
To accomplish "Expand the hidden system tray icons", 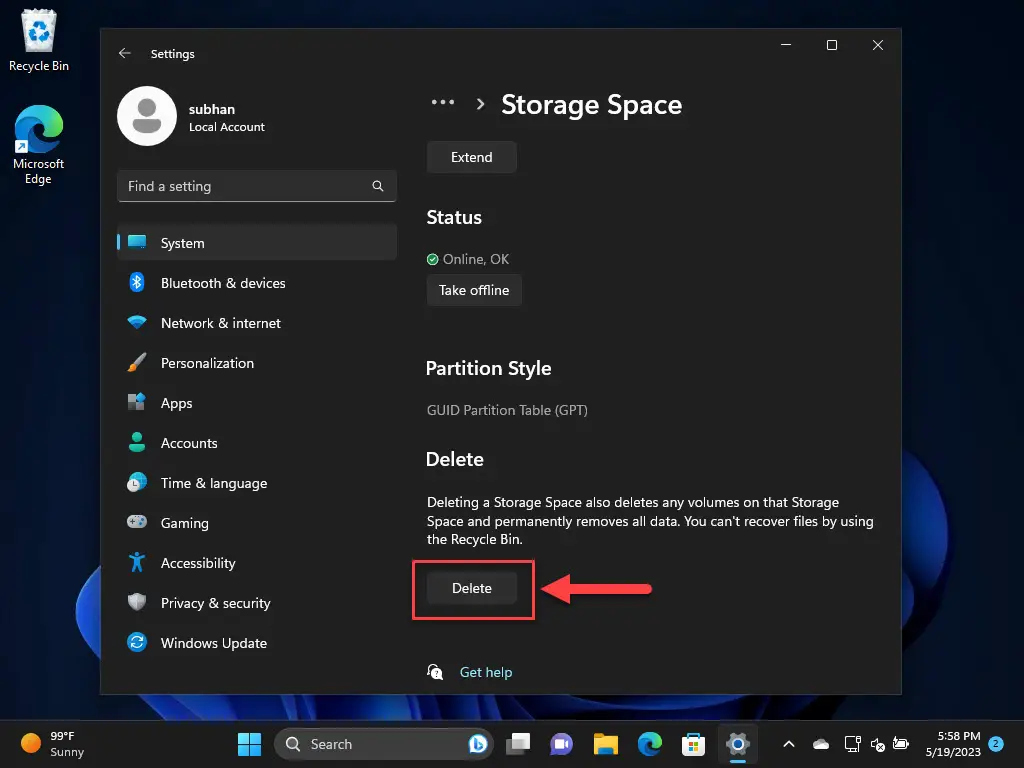I will point(789,744).
